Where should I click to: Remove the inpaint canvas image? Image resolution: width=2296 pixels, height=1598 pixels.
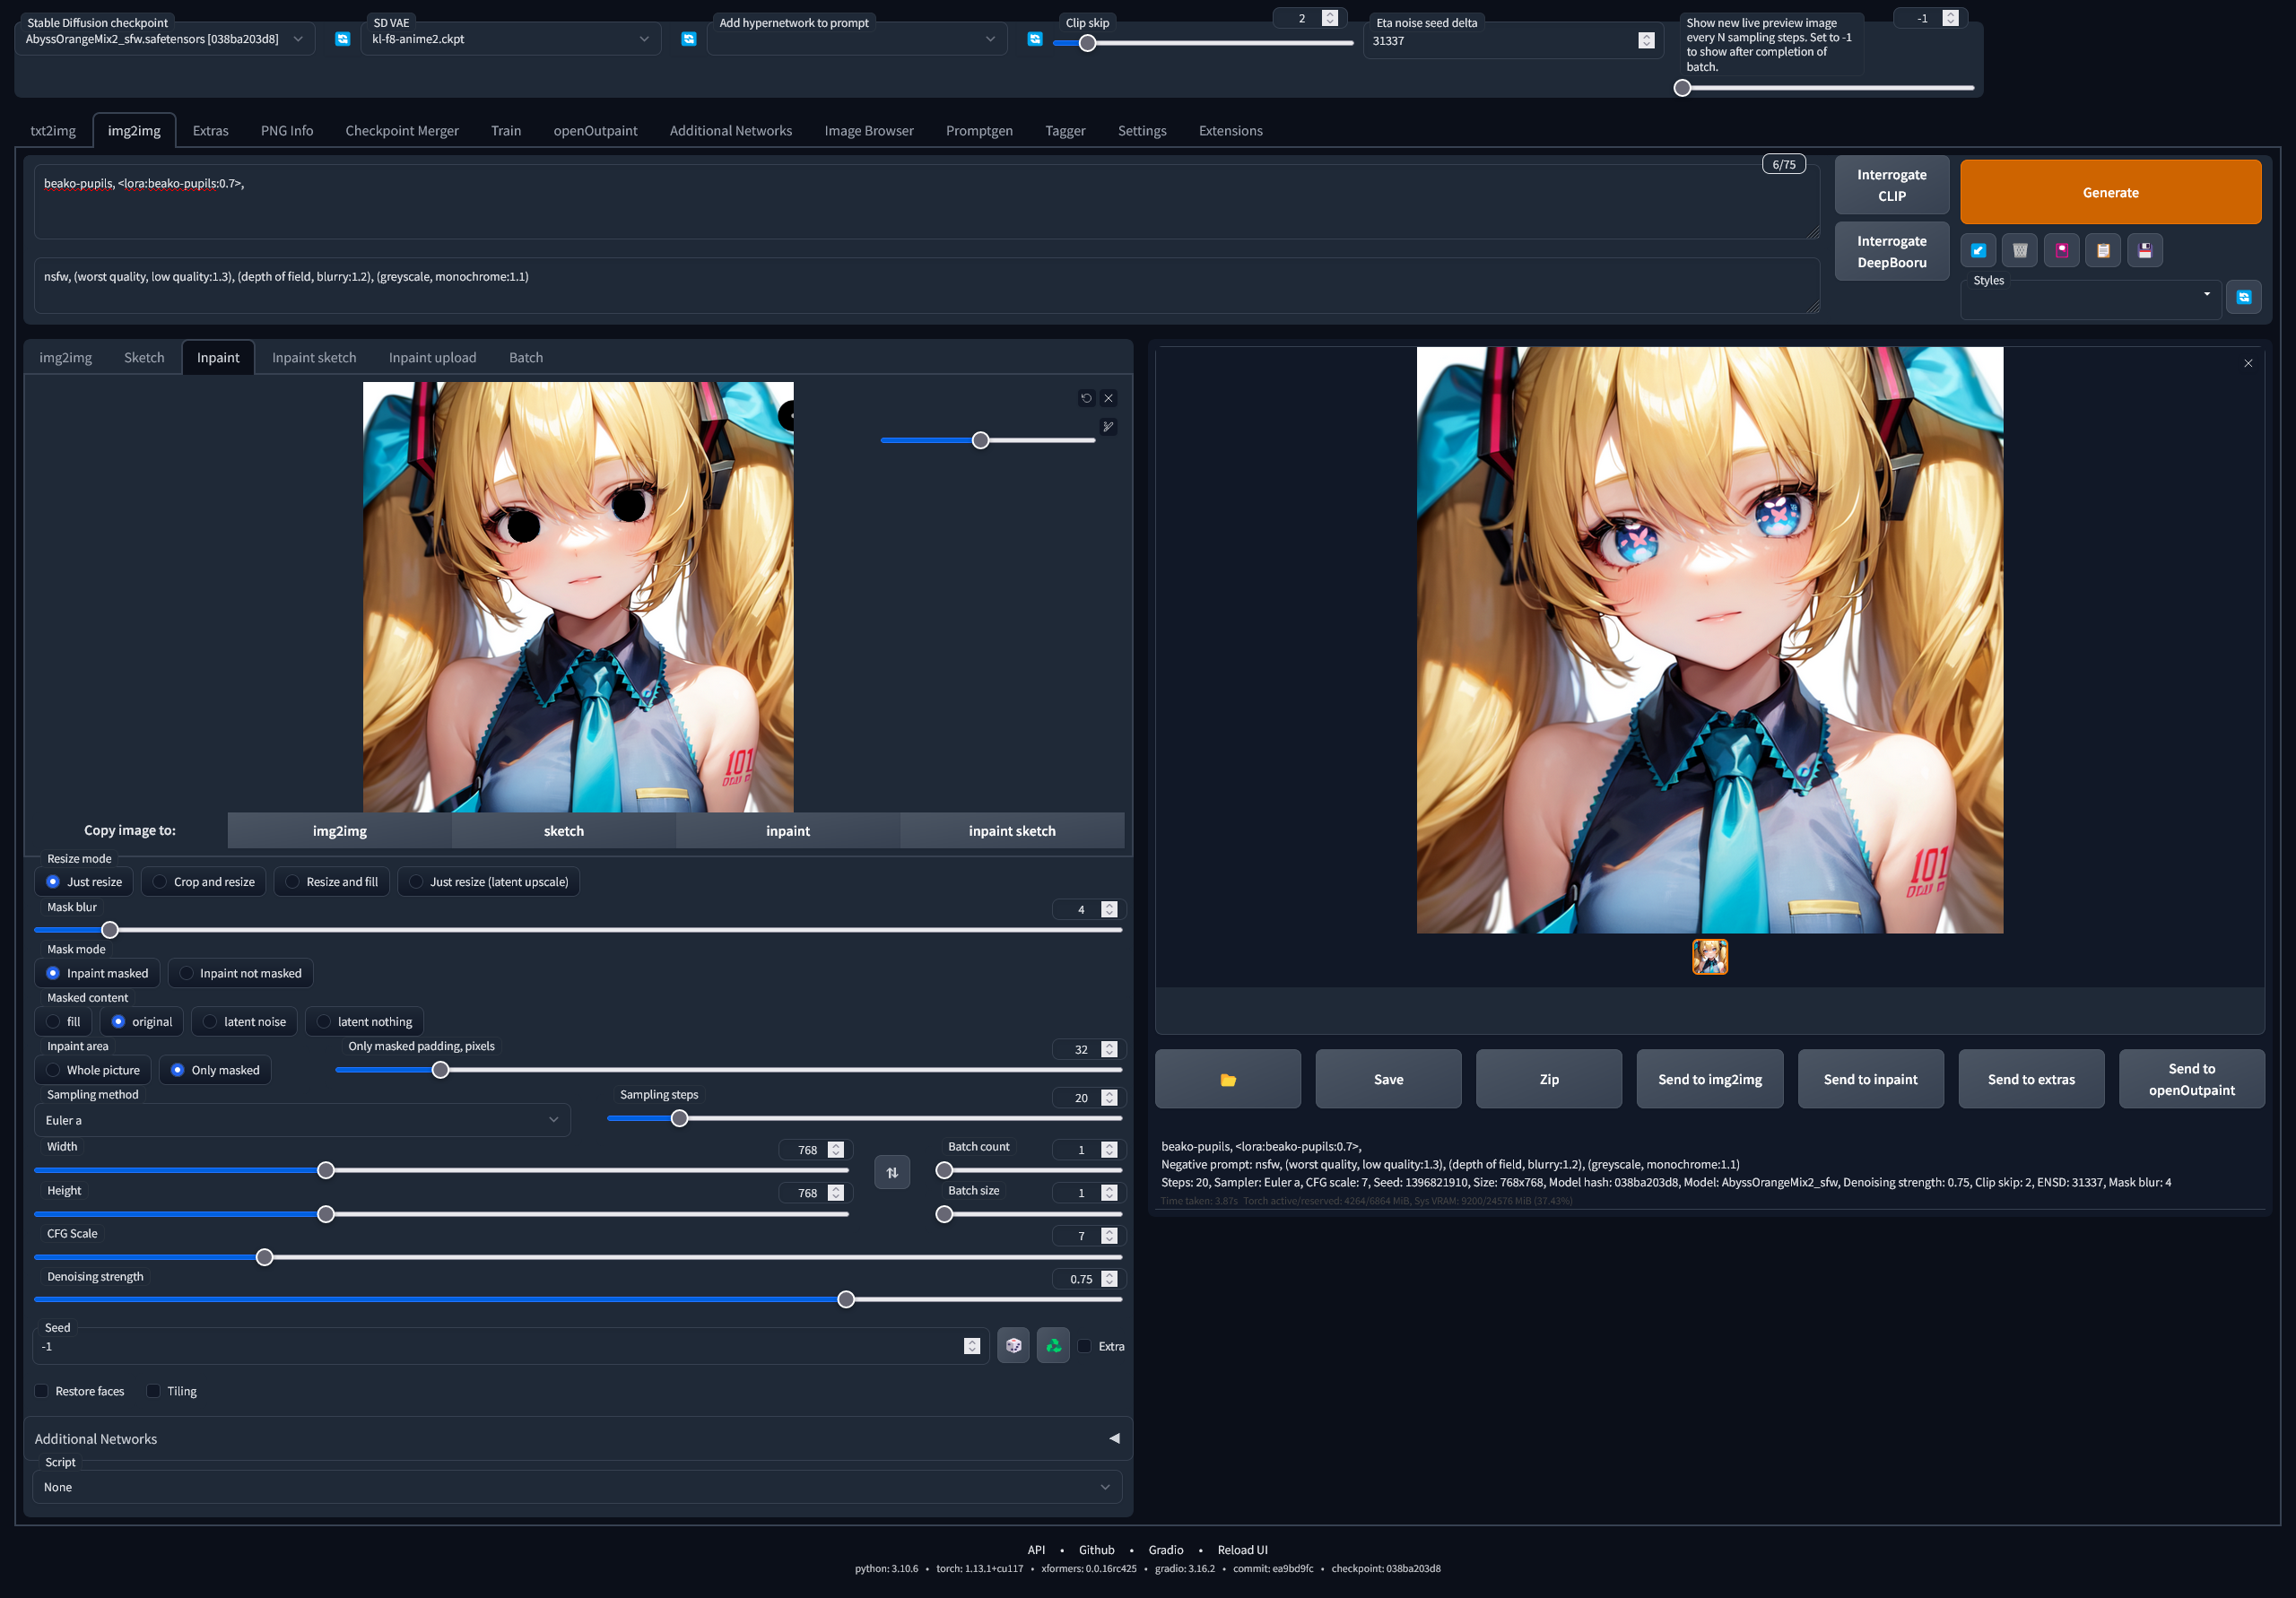coord(1108,398)
